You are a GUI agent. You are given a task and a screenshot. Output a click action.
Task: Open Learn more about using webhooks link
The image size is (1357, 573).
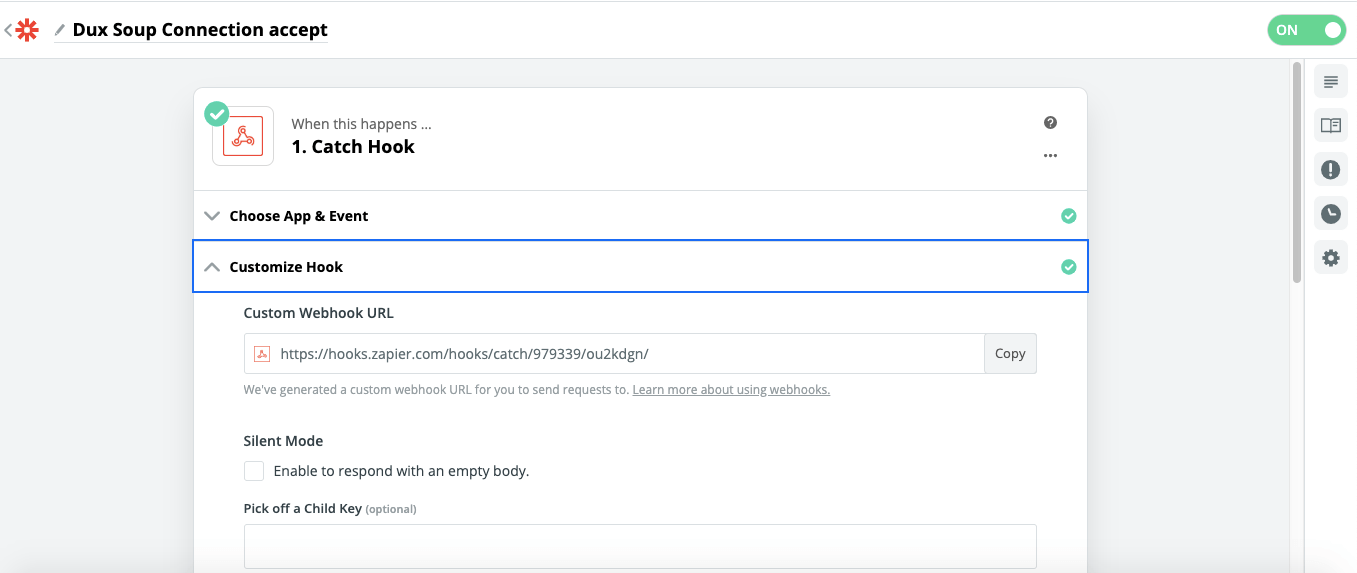pos(731,390)
